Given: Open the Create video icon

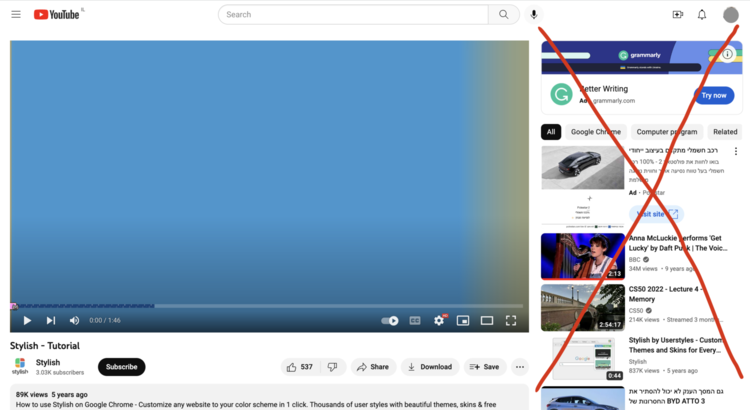Looking at the screenshot, I should point(678,14).
